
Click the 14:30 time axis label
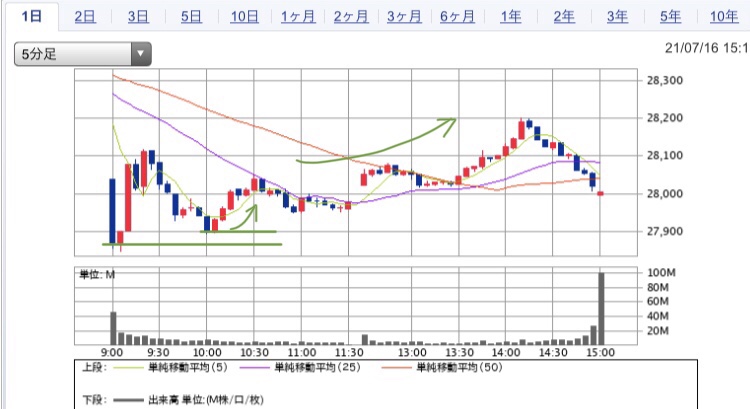click(x=553, y=353)
